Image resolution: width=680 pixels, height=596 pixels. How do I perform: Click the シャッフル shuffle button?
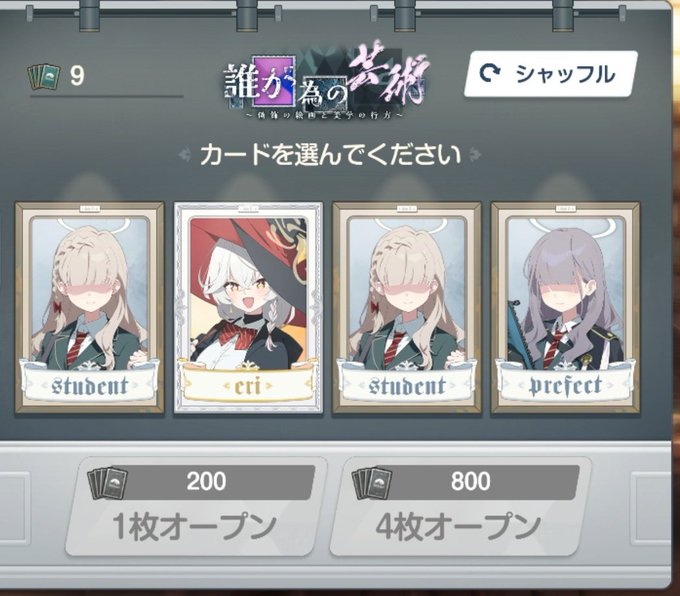(x=551, y=74)
